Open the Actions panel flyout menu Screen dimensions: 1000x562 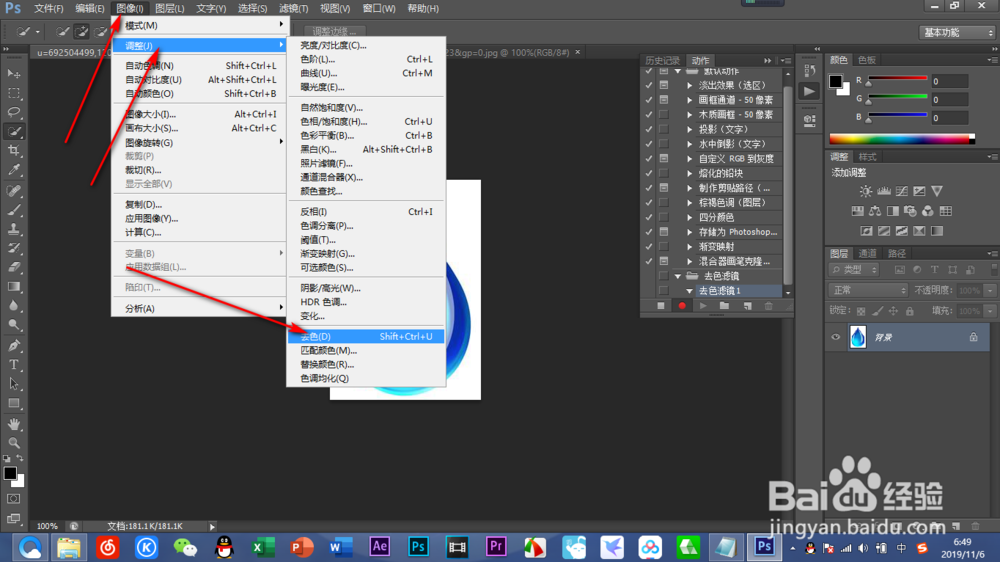click(x=786, y=61)
